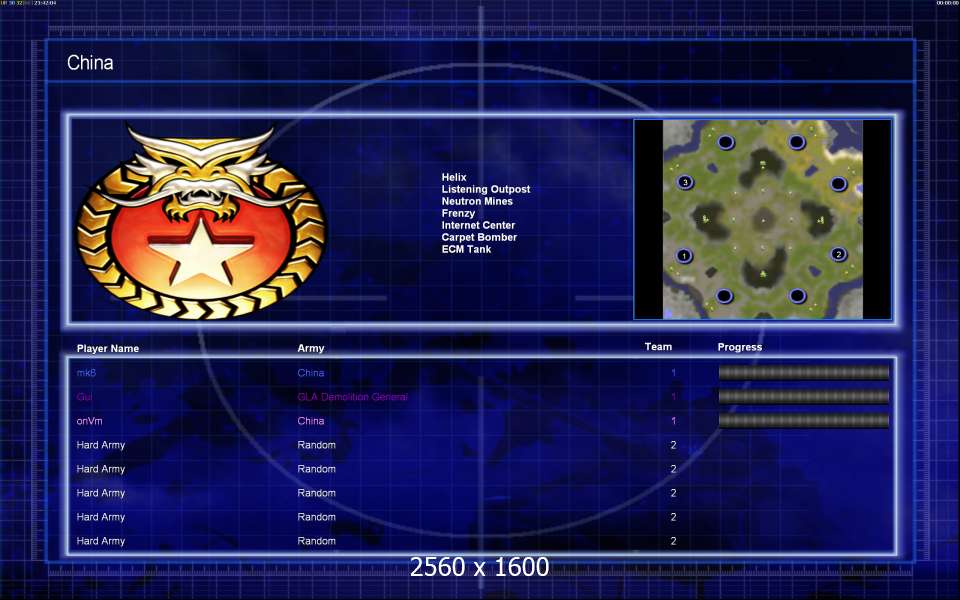
Task: Click the "Army" column header
Action: pyautogui.click(x=310, y=348)
